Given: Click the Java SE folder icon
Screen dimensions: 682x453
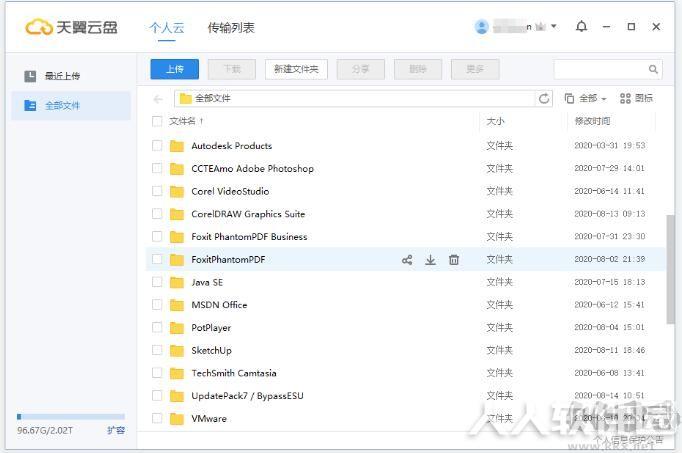Looking at the screenshot, I should point(177,283).
